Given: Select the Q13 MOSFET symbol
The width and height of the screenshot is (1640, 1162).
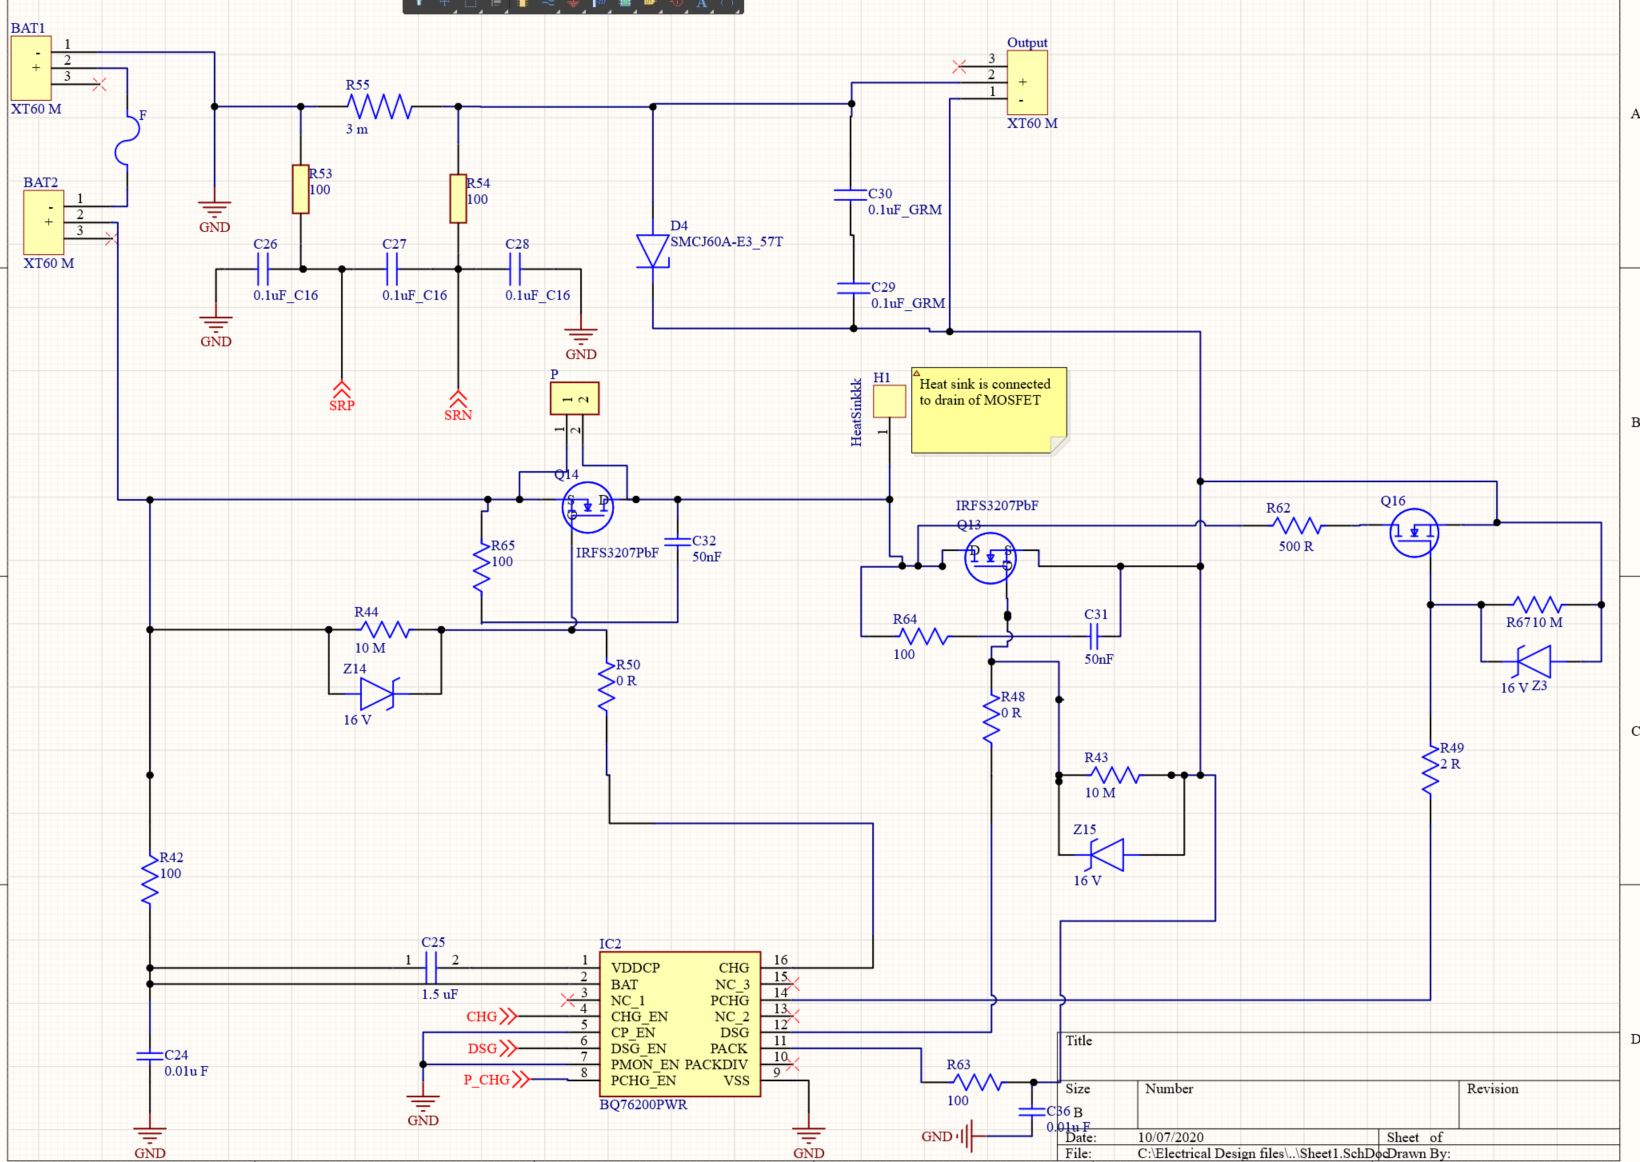Looking at the screenshot, I should (x=990, y=558).
